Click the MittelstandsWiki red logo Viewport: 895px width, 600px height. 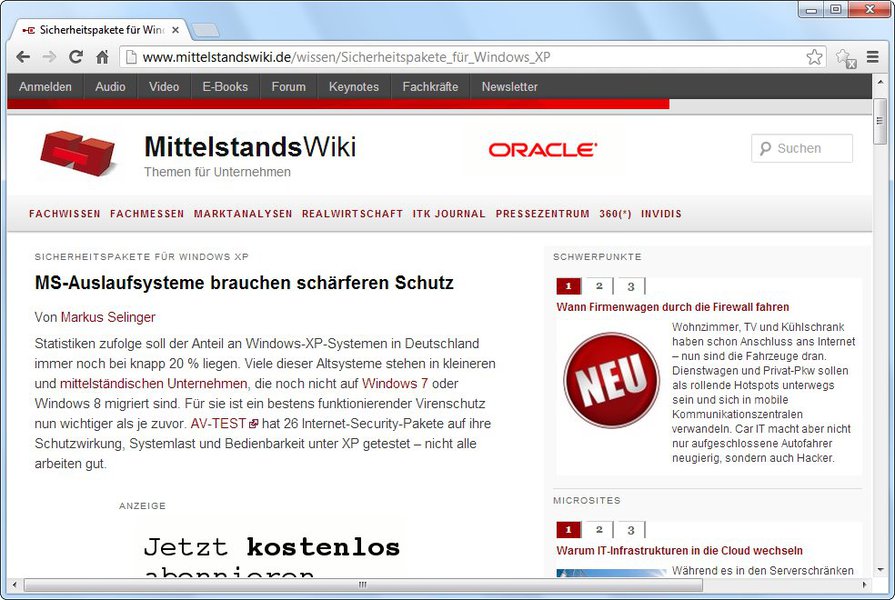pyautogui.click(x=77, y=153)
